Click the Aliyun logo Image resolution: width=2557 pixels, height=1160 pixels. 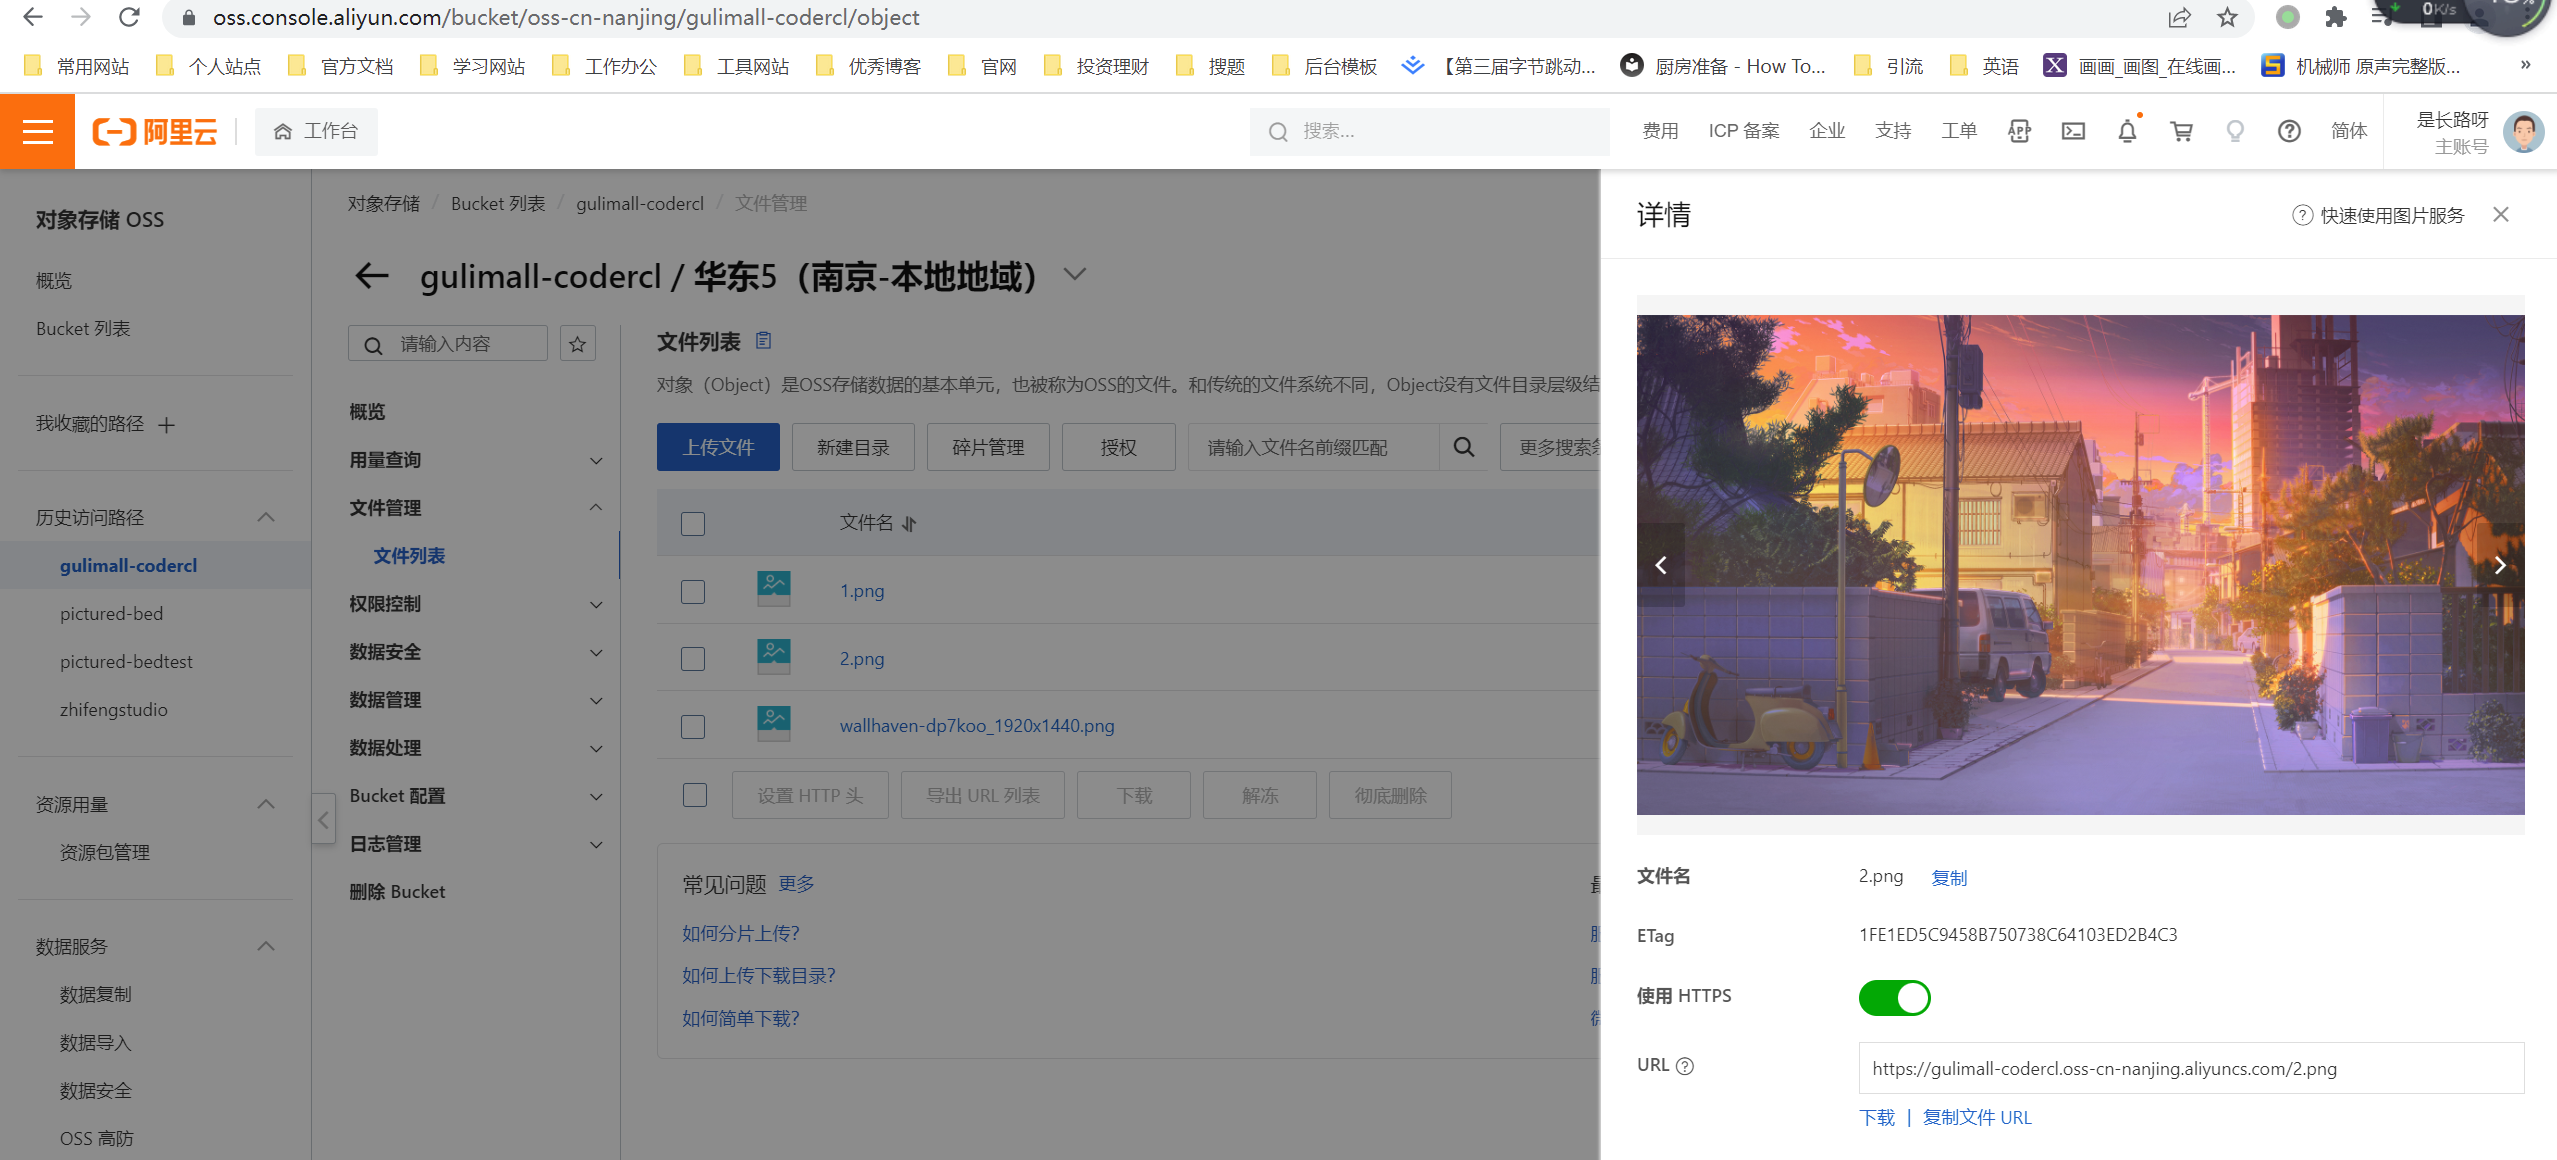pyautogui.click(x=155, y=131)
